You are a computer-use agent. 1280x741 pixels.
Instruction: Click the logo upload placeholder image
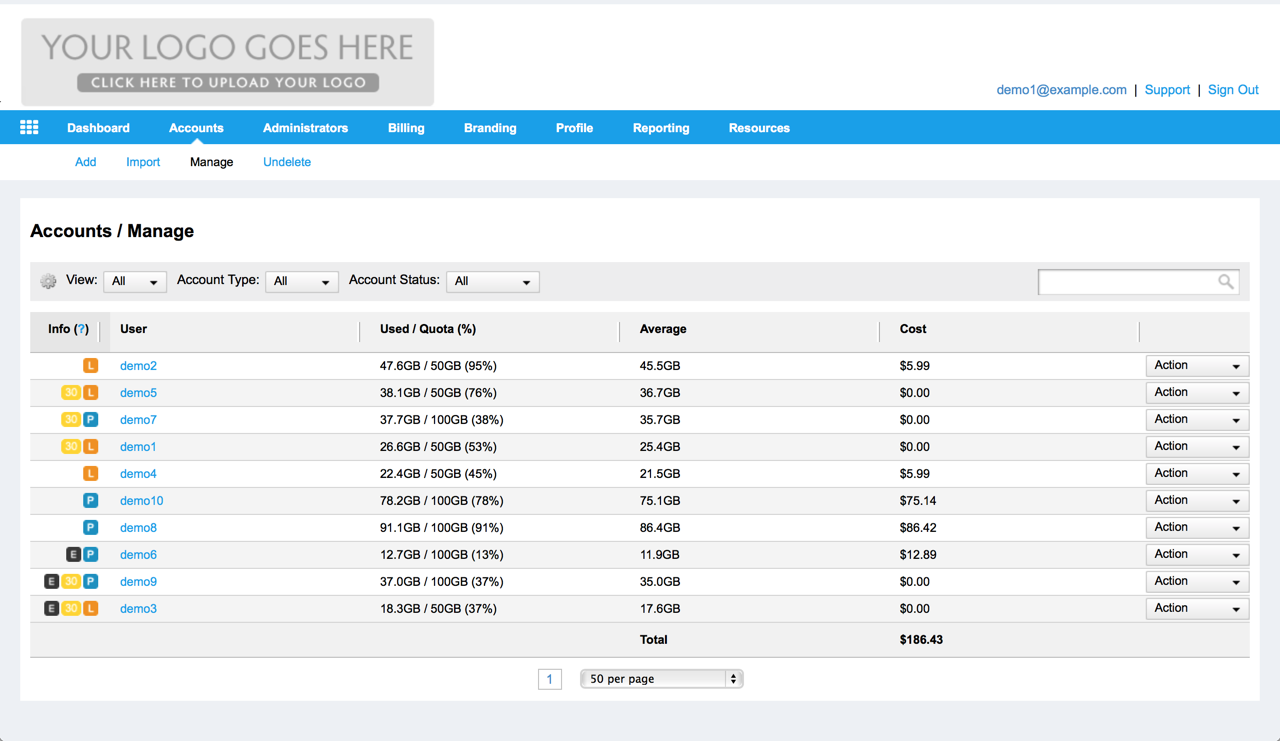pyautogui.click(x=228, y=62)
